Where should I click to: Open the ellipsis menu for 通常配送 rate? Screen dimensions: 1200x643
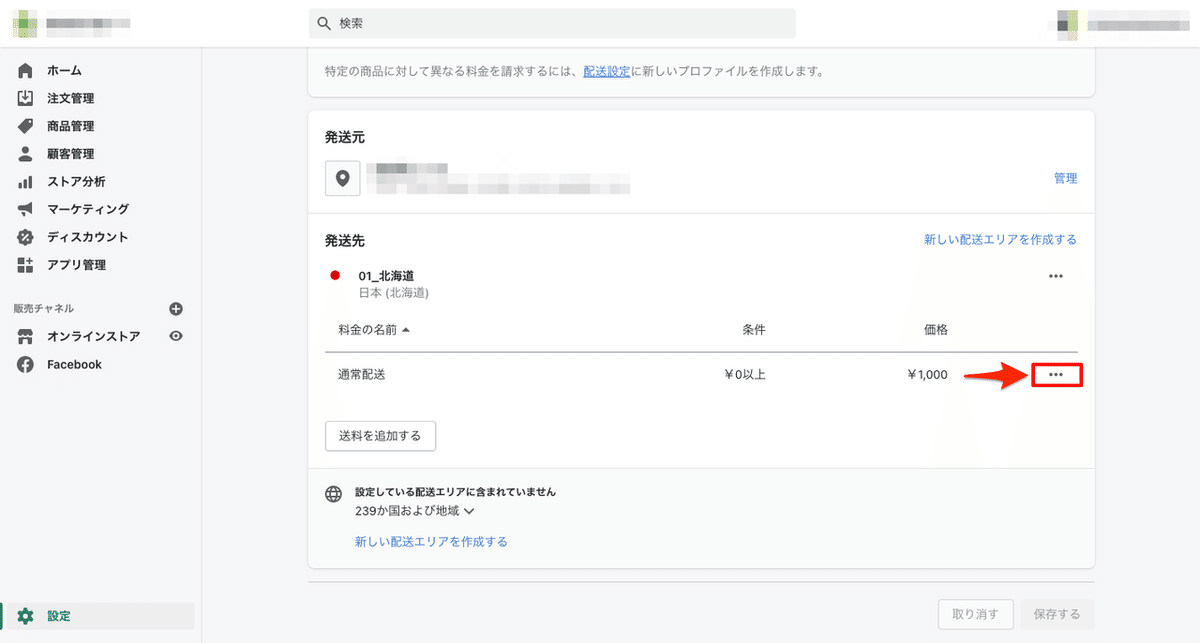(1056, 375)
